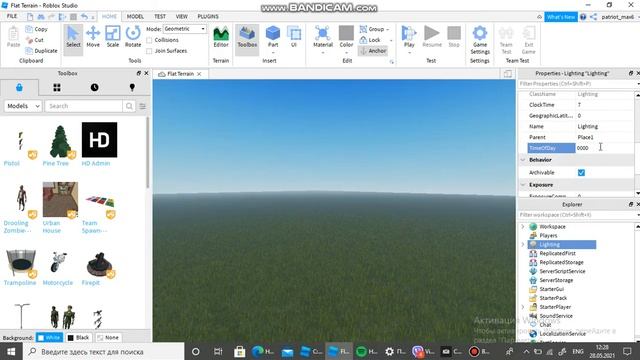
Task: Expand the Workspace tree node
Action: [523, 227]
